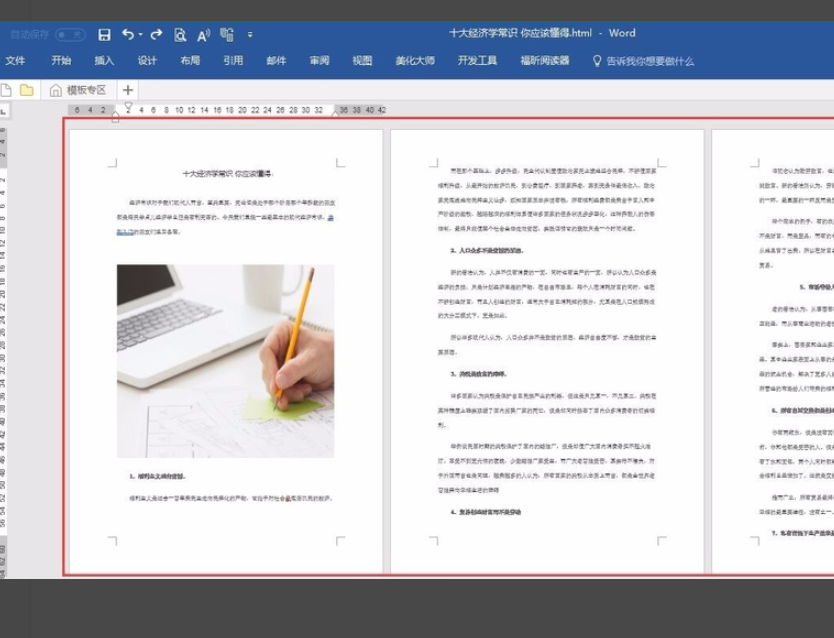
Task: Click the 告诉我你想要做什么 search field
Action: (x=649, y=61)
